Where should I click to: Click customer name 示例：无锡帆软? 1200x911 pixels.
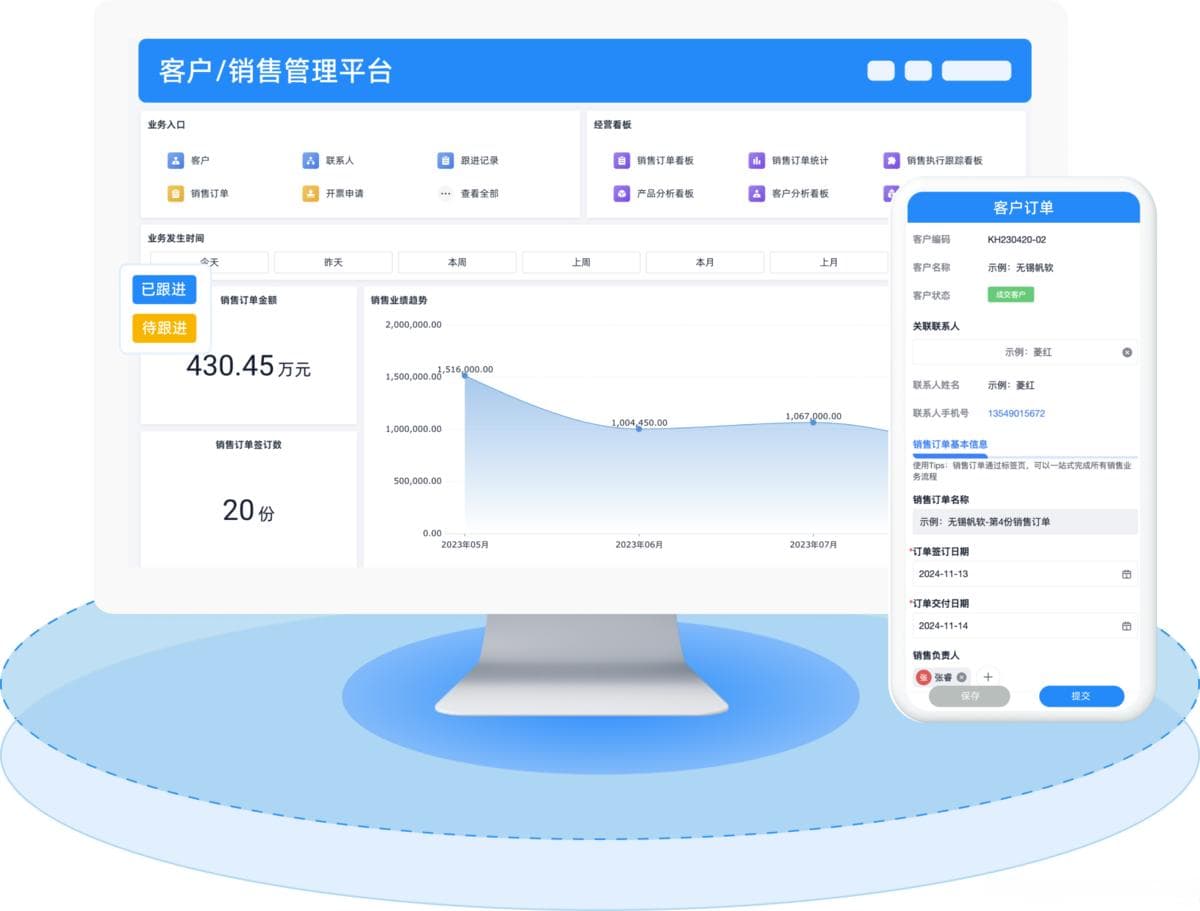pyautogui.click(x=1020, y=268)
